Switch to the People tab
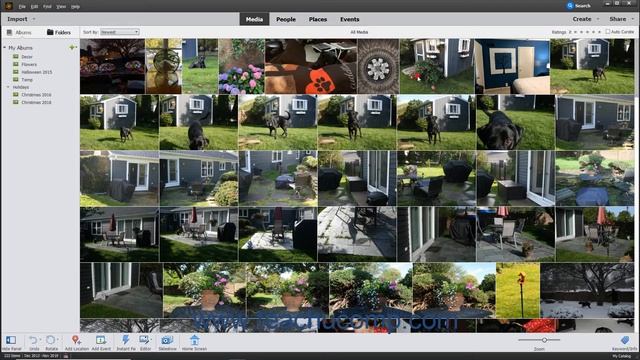This screenshot has width=640, height=360. pos(286,19)
